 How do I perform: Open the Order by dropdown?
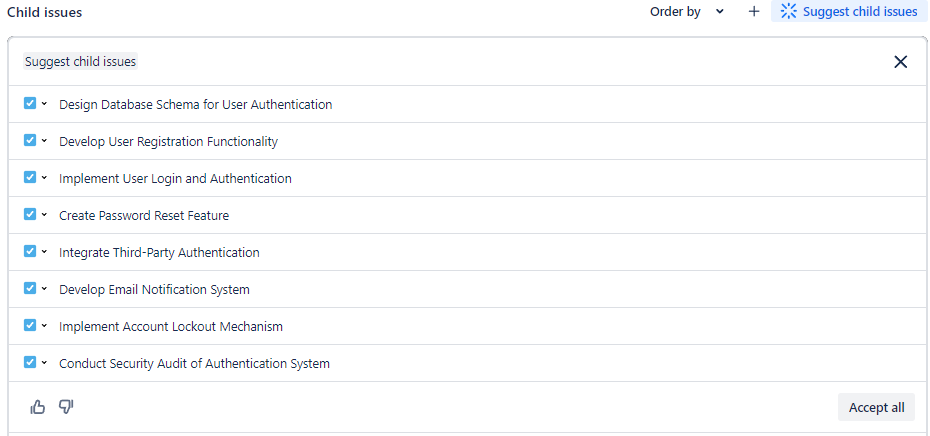click(688, 12)
